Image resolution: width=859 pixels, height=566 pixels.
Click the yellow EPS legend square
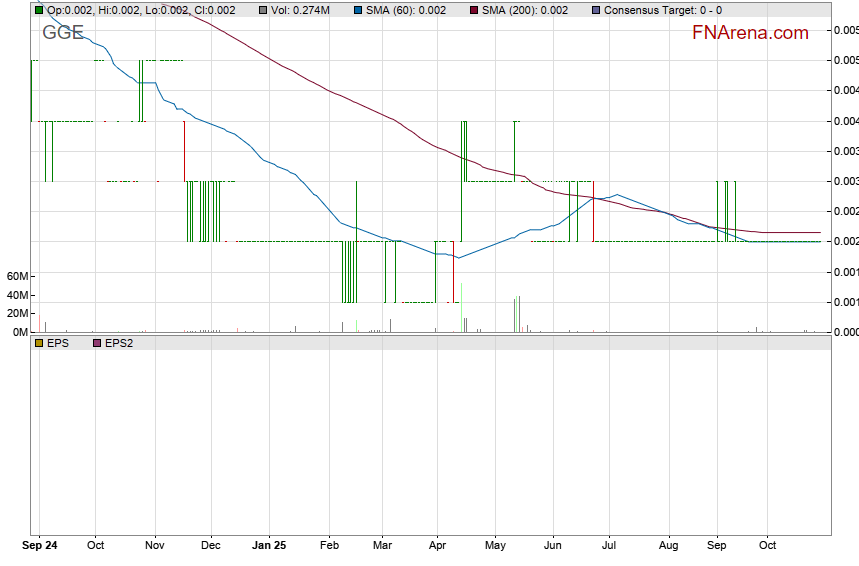pyautogui.click(x=39, y=343)
